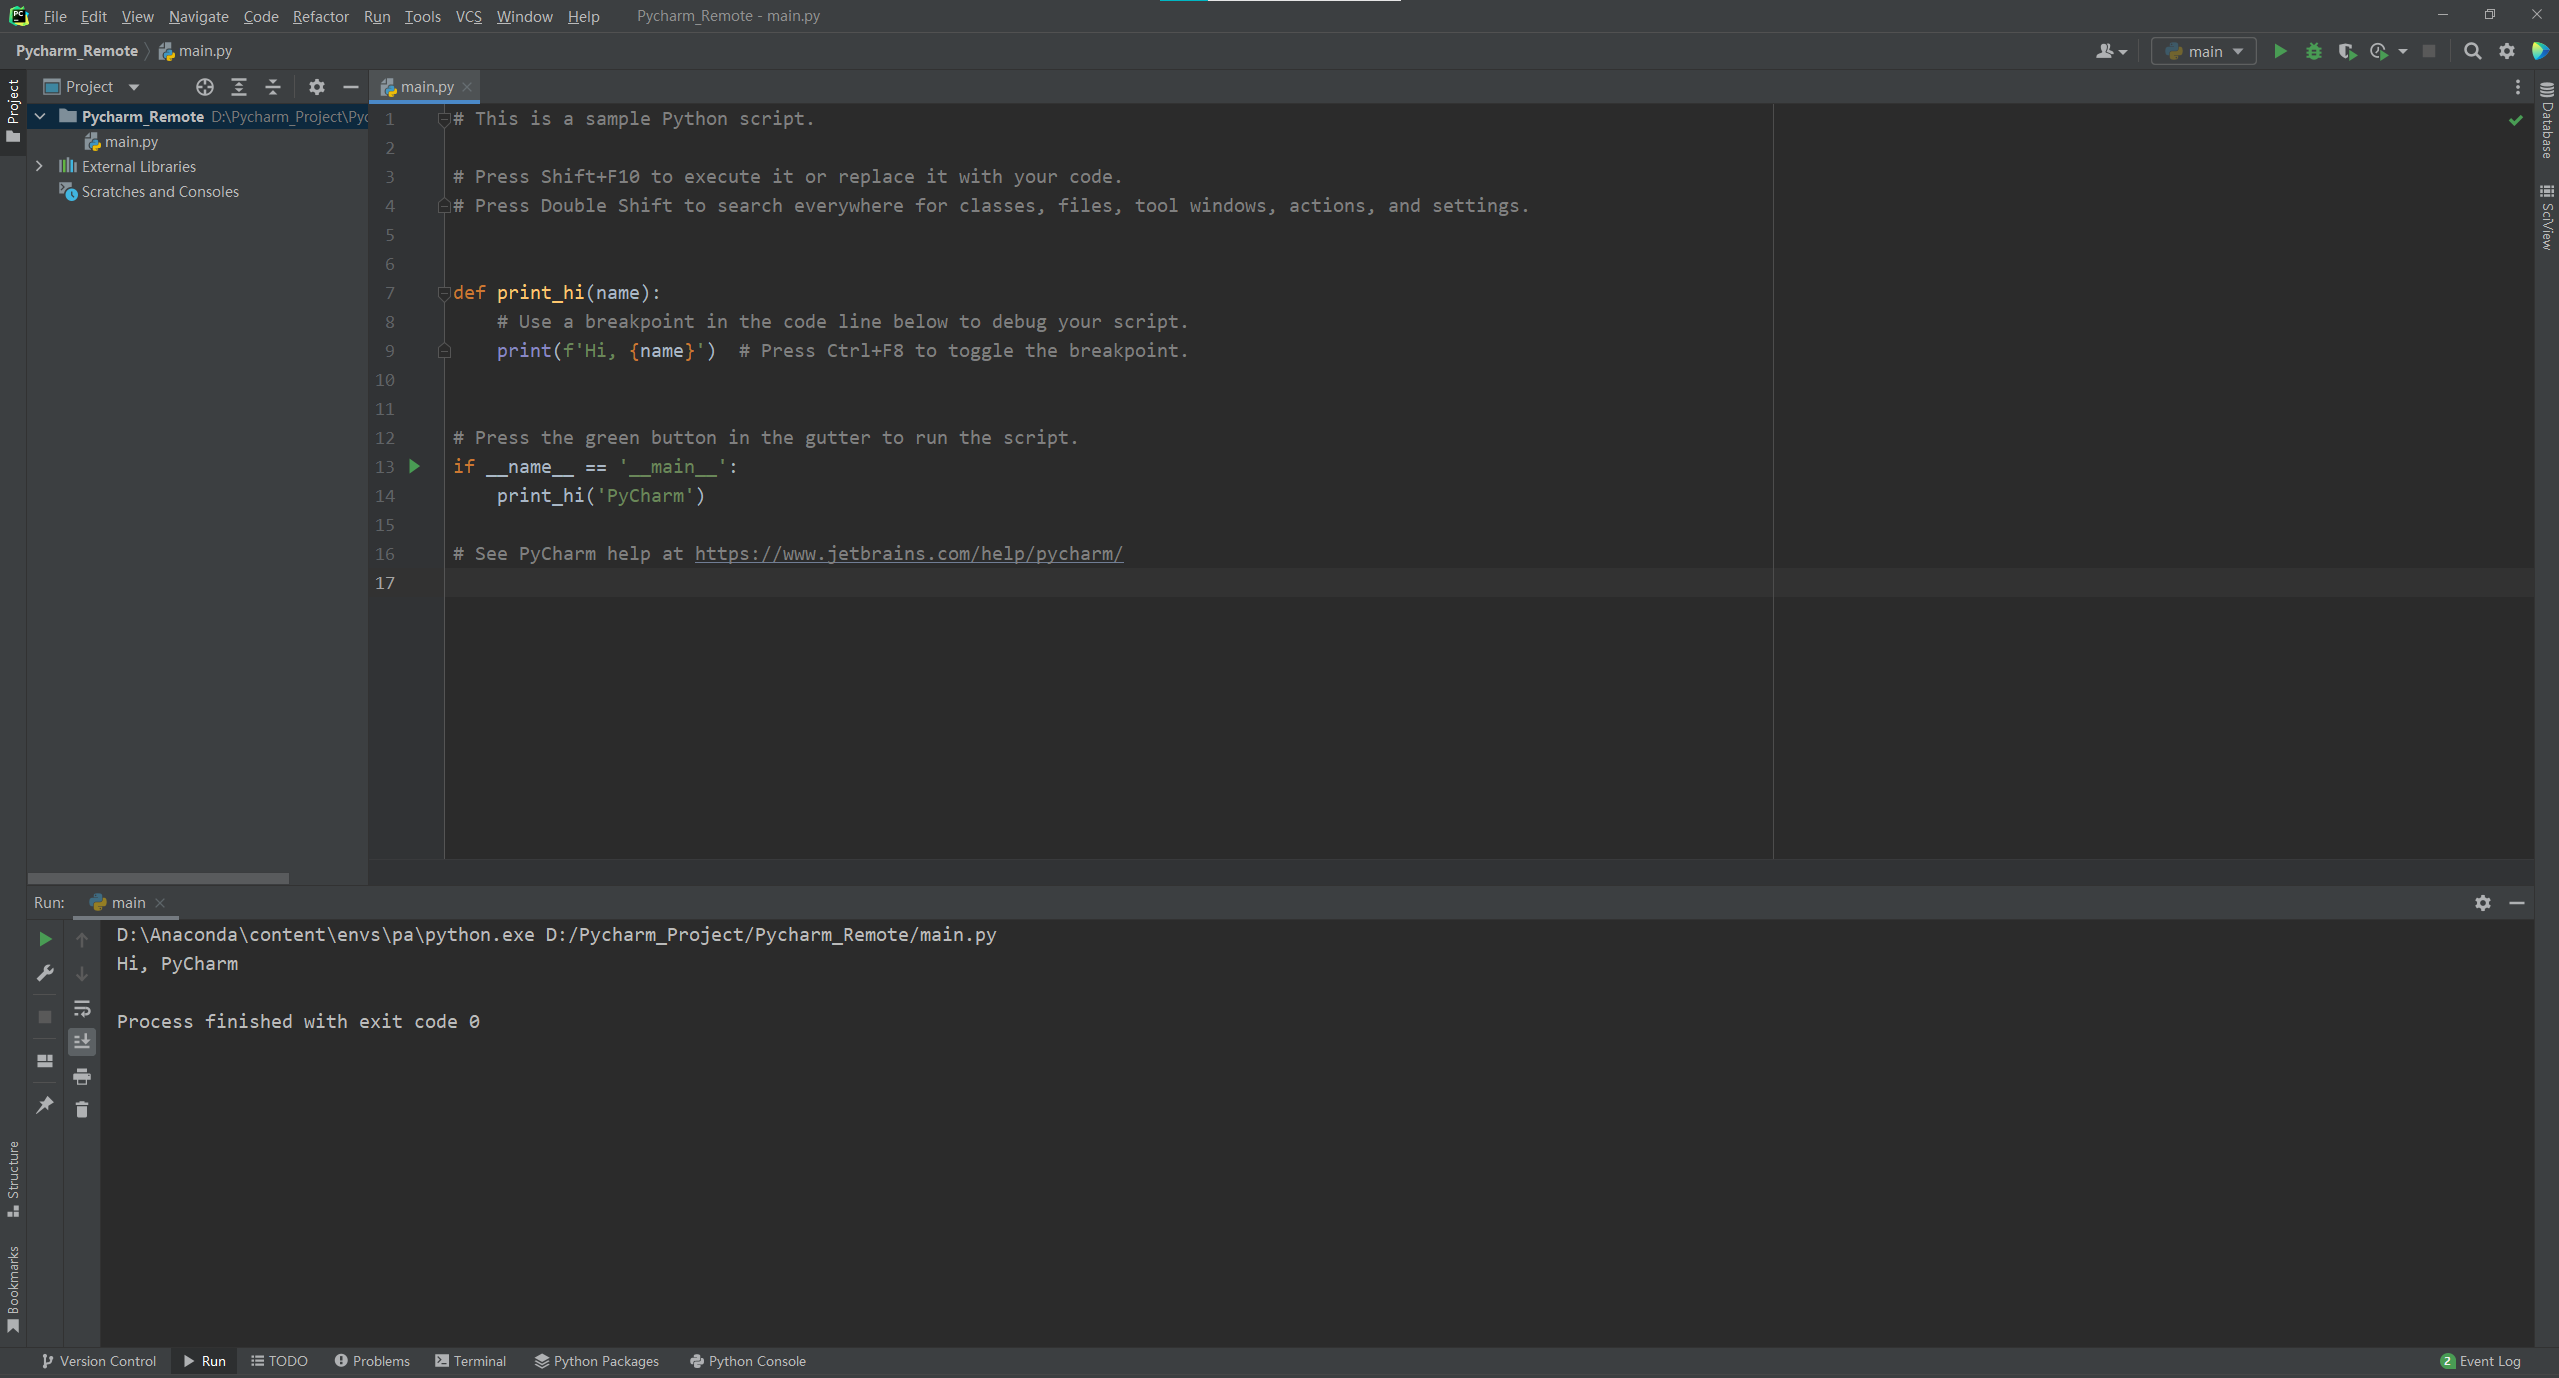
Task: Open the JetBrains PyCharm help link
Action: coord(908,553)
